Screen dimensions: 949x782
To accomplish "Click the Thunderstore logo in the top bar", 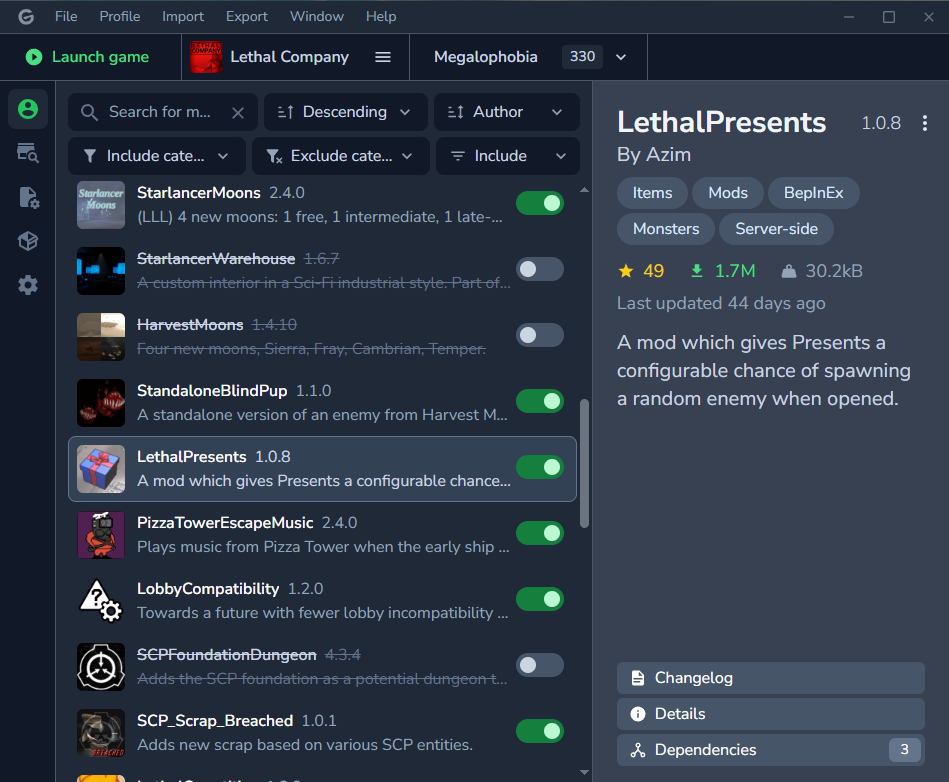I will click(x=26, y=16).
